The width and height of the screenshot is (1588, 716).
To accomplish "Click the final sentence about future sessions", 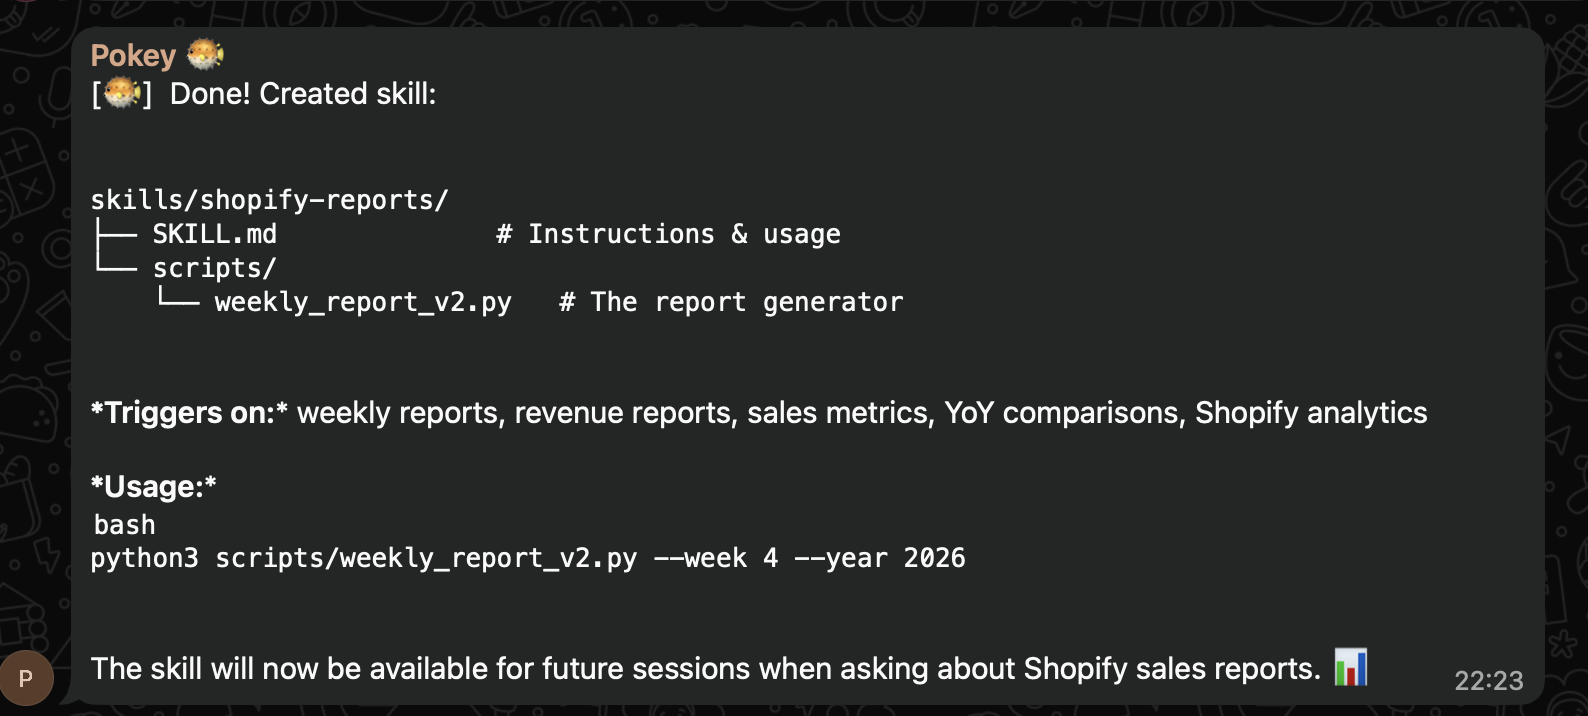I will click(705, 669).
